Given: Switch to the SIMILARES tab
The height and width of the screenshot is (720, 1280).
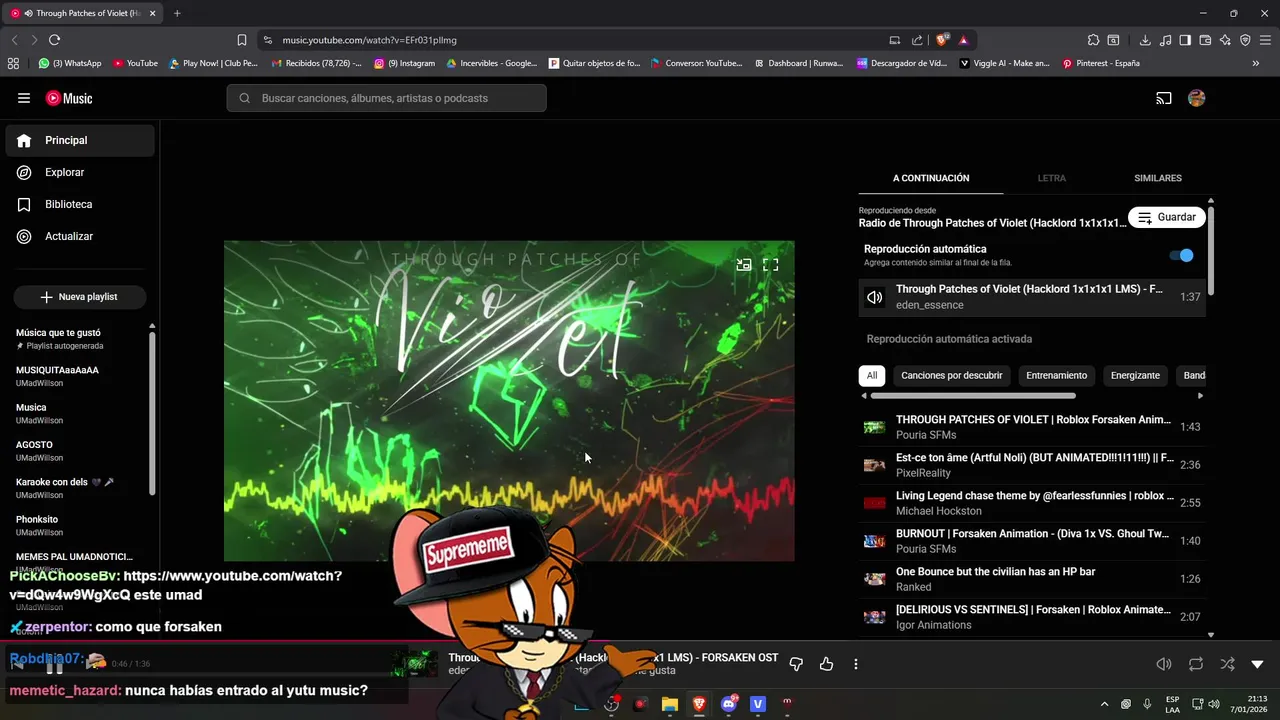Looking at the screenshot, I should click(x=1158, y=178).
